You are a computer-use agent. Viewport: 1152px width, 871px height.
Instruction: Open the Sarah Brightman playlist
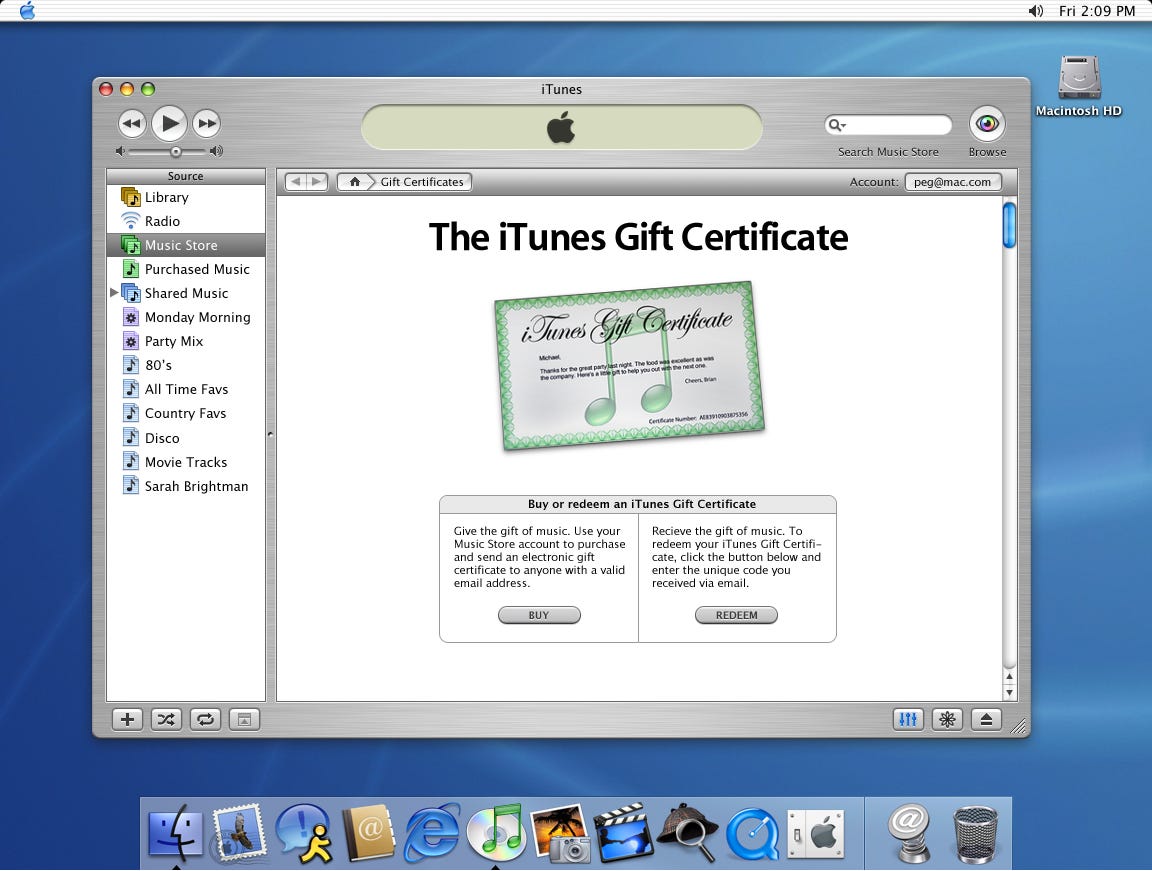tap(186, 485)
